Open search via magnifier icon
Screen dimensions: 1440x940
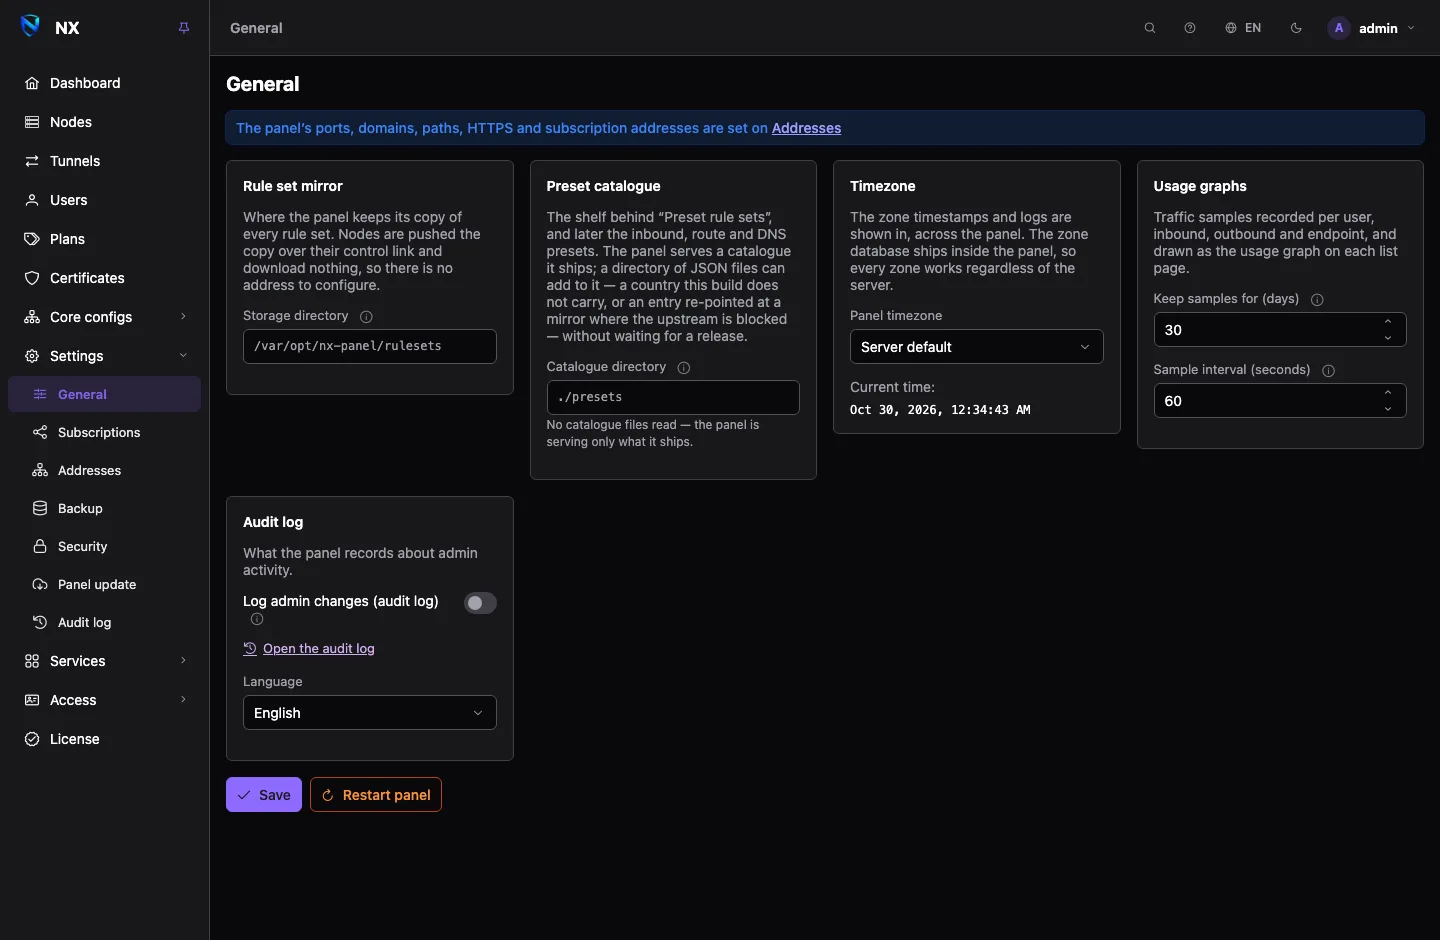pos(1150,28)
